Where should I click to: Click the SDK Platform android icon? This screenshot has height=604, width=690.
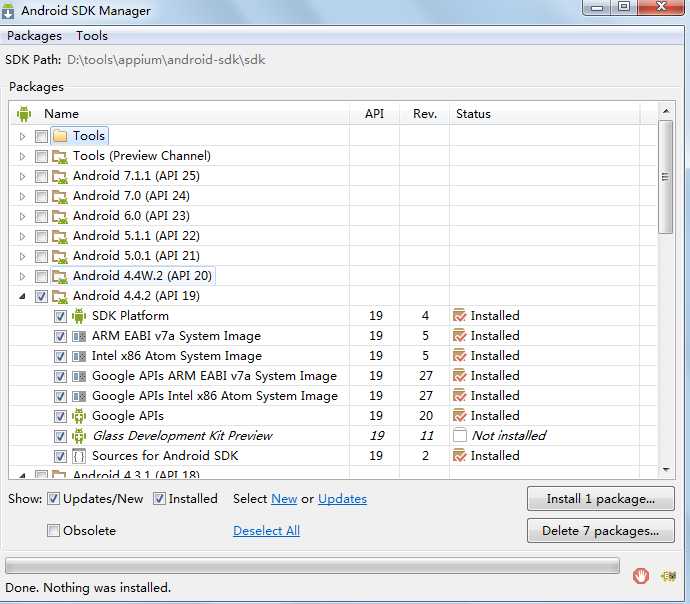click(79, 316)
